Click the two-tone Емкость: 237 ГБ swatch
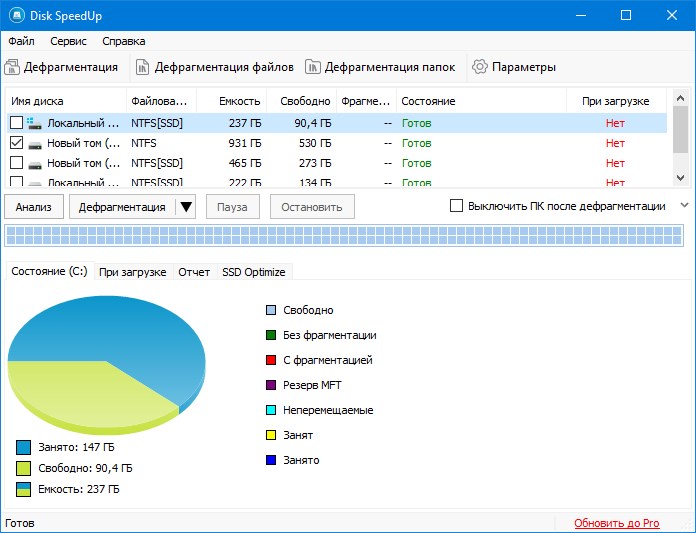 click(x=24, y=489)
